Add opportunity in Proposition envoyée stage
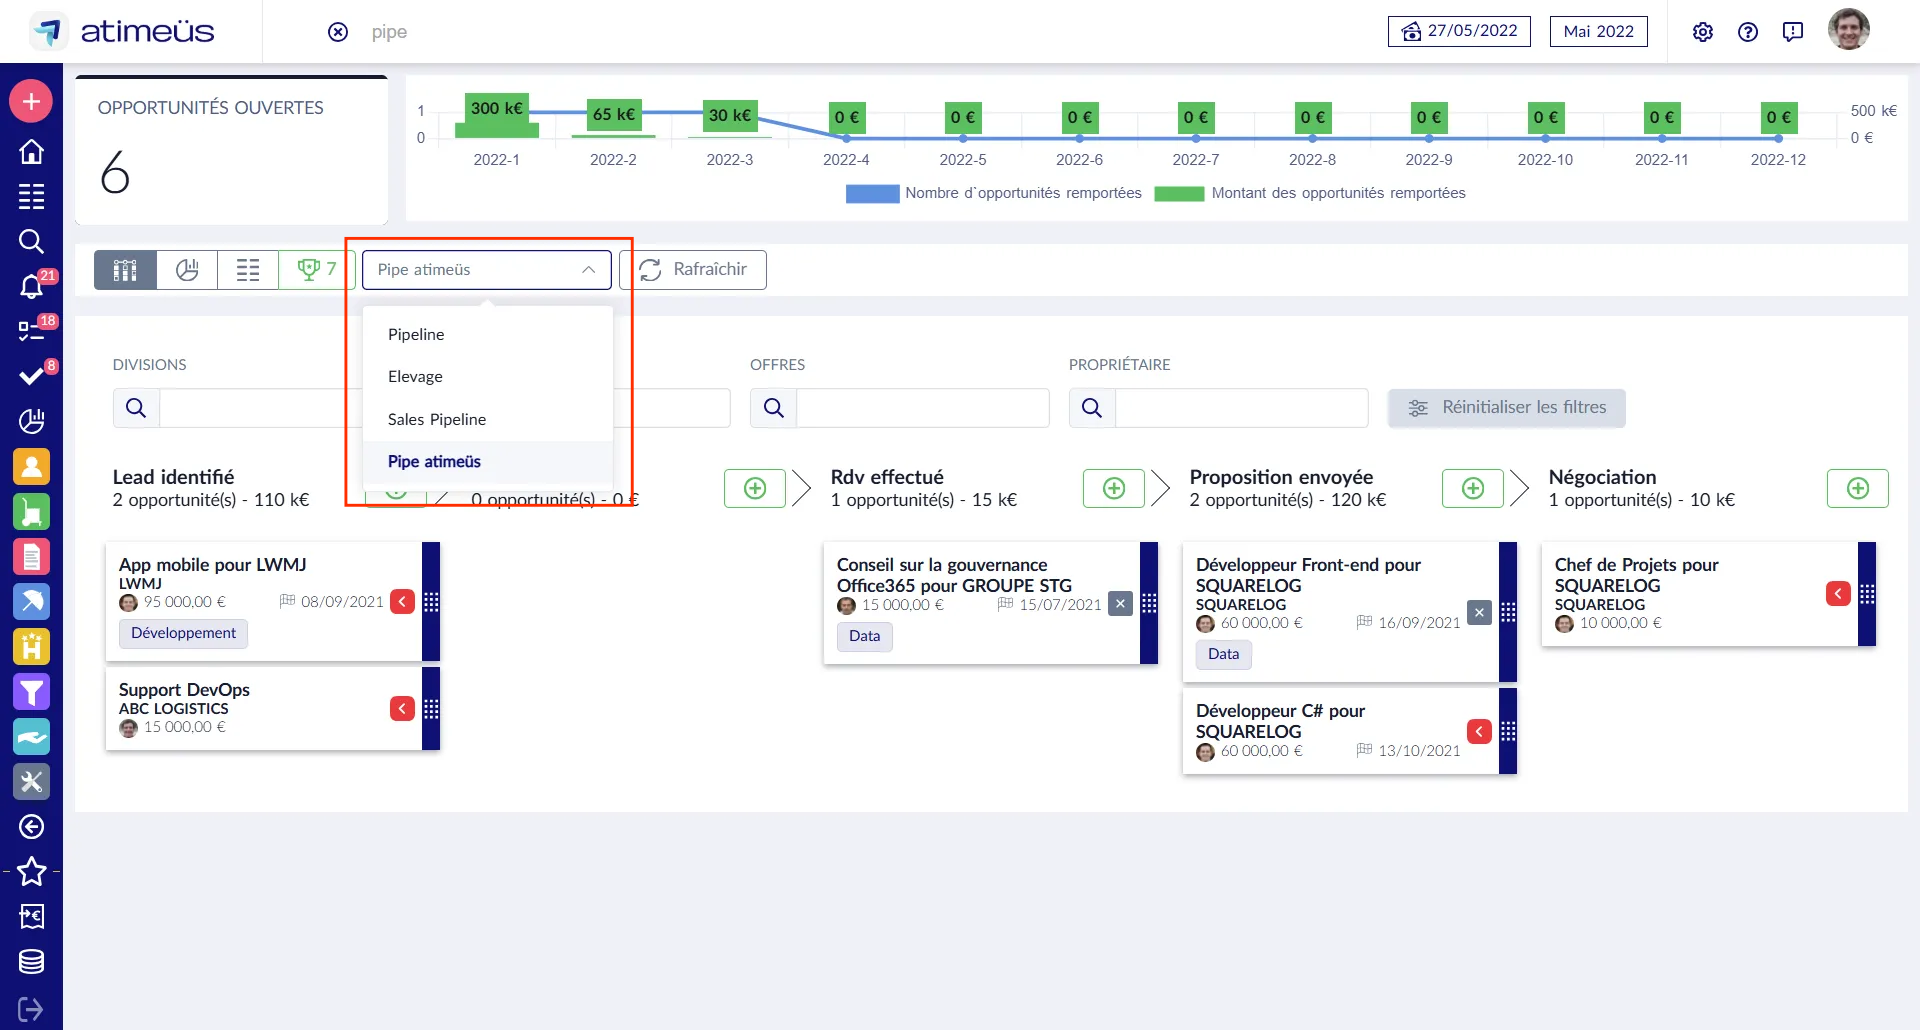The height and width of the screenshot is (1030, 1920). [x=1473, y=488]
